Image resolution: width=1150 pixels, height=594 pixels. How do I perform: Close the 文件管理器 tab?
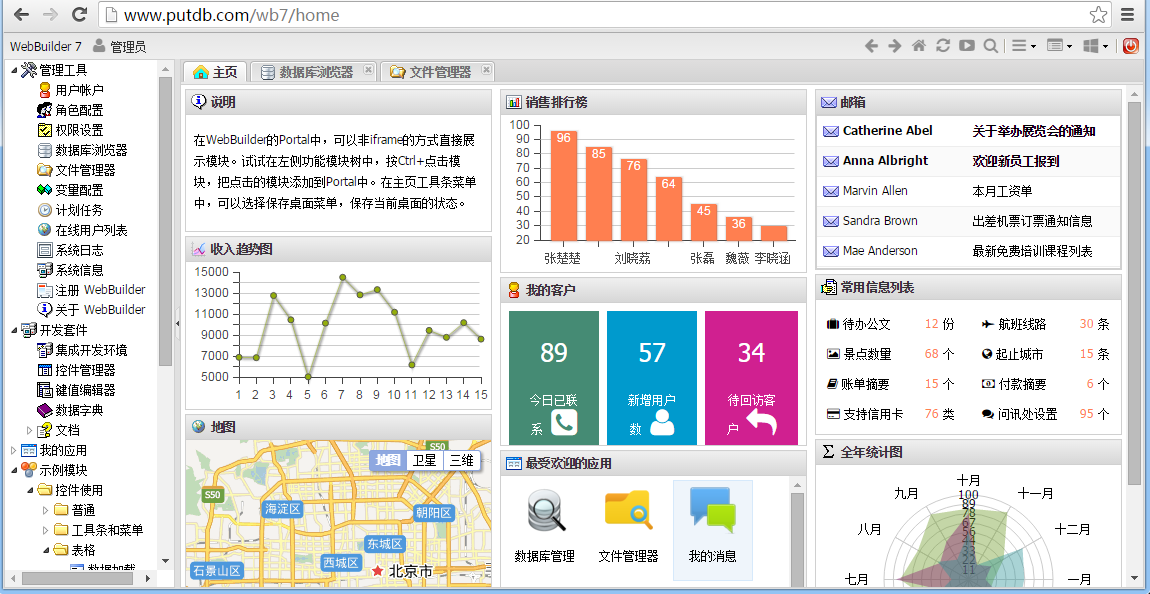[486, 70]
